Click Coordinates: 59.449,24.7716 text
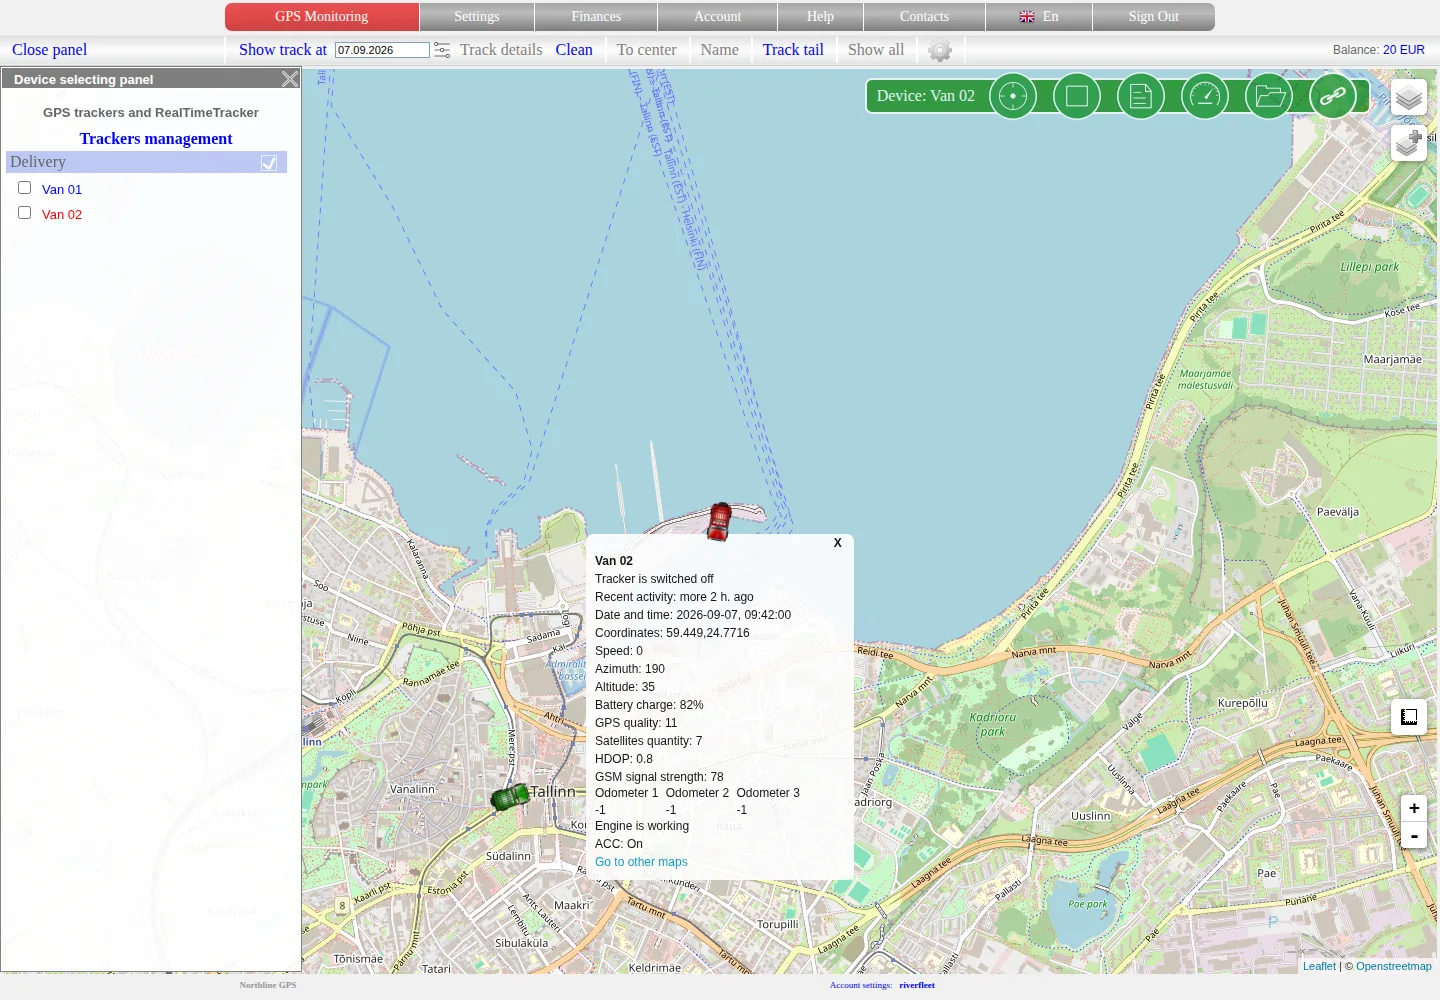Screen dimensions: 1440x1000 pyautogui.click(x=672, y=633)
